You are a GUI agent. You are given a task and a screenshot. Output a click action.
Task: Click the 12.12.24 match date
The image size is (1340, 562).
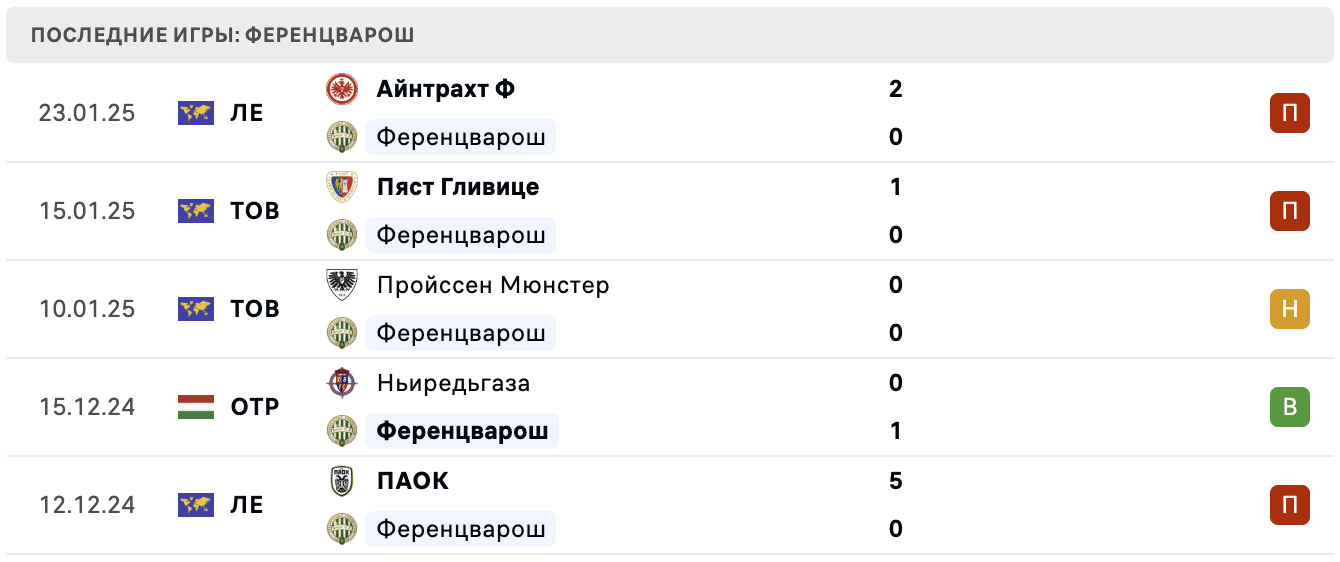[87, 505]
